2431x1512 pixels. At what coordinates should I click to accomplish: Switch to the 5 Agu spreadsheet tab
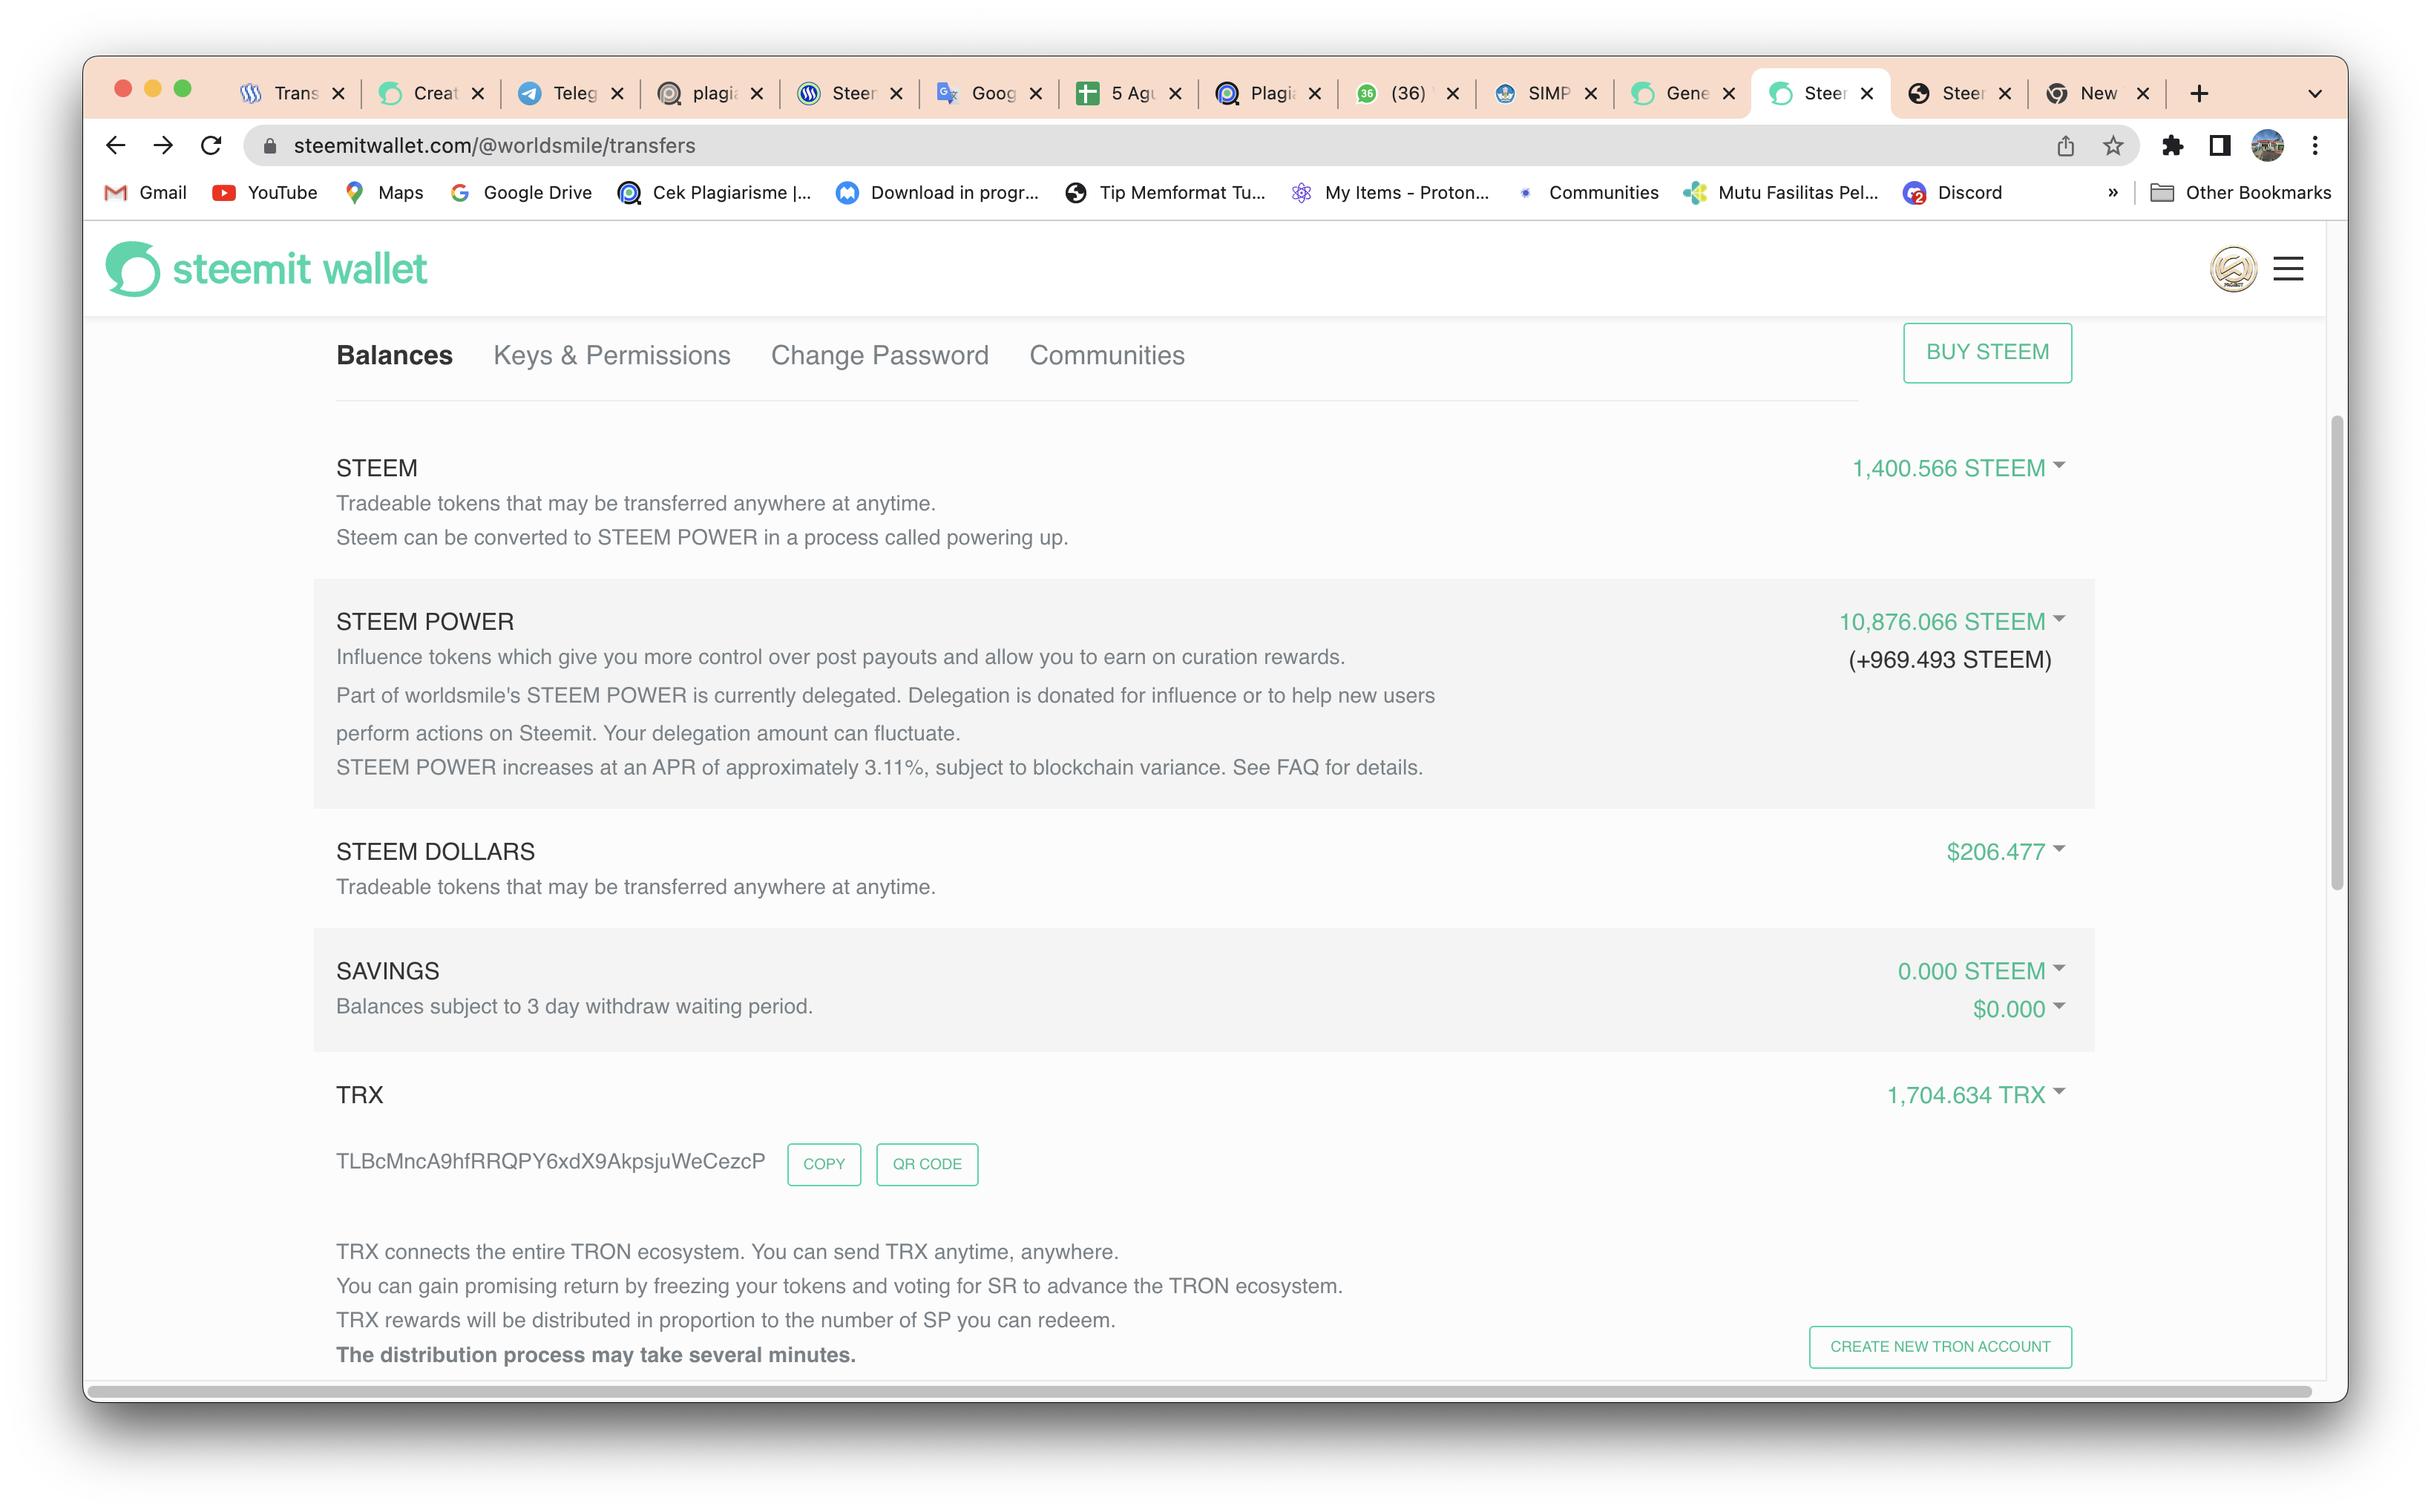coord(1130,94)
